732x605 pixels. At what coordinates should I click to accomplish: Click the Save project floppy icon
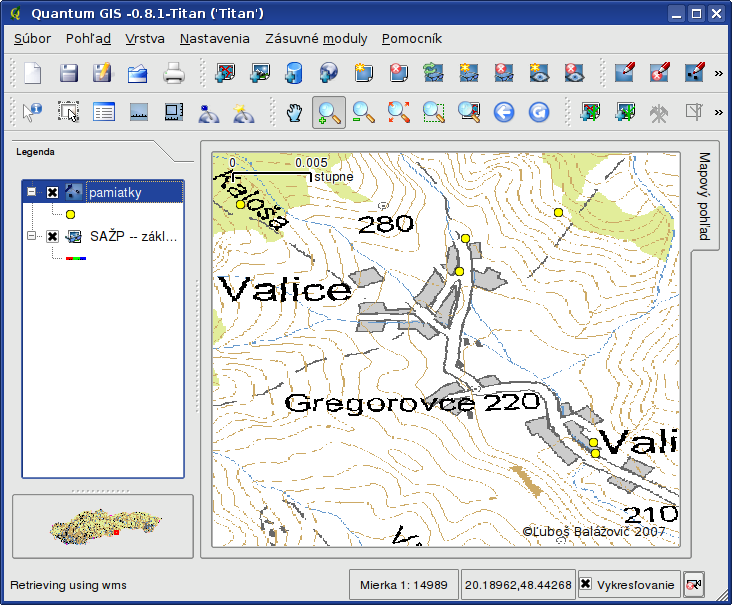[x=68, y=73]
